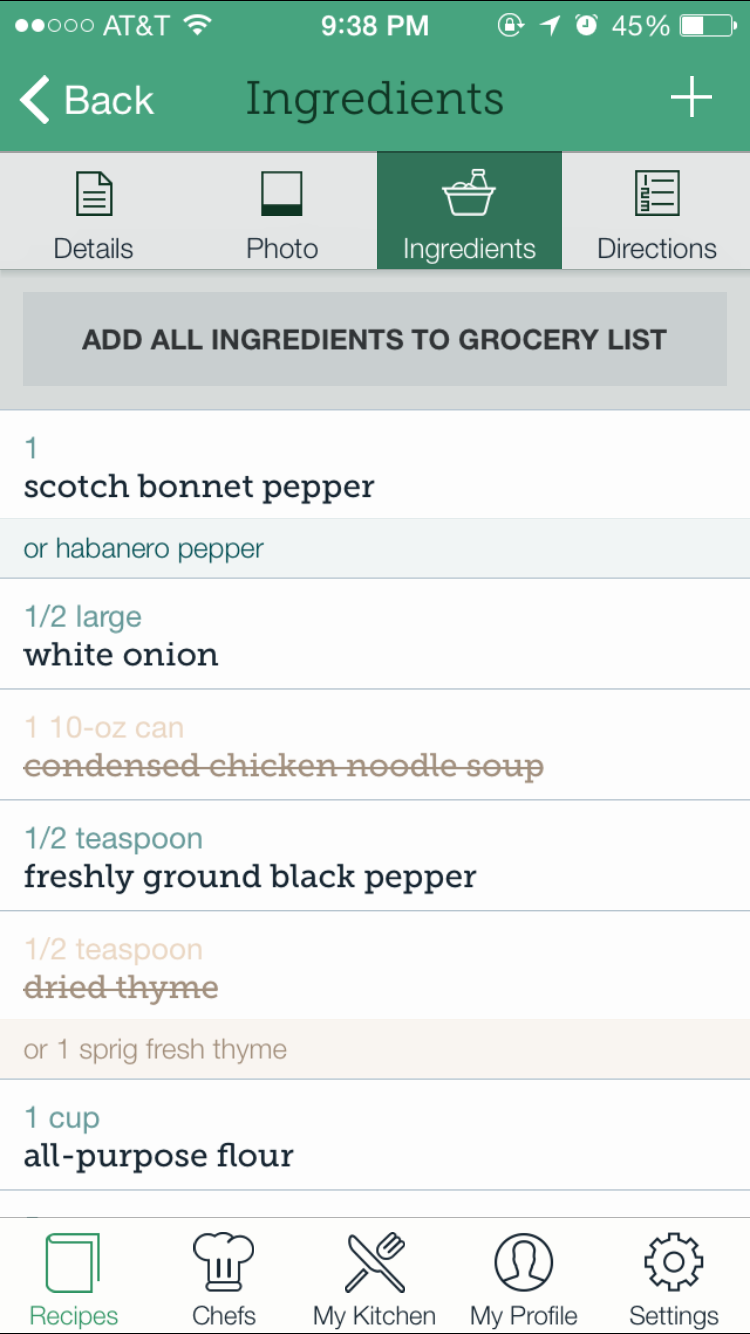Open My Kitchen fork and knife icon

tap(374, 1263)
